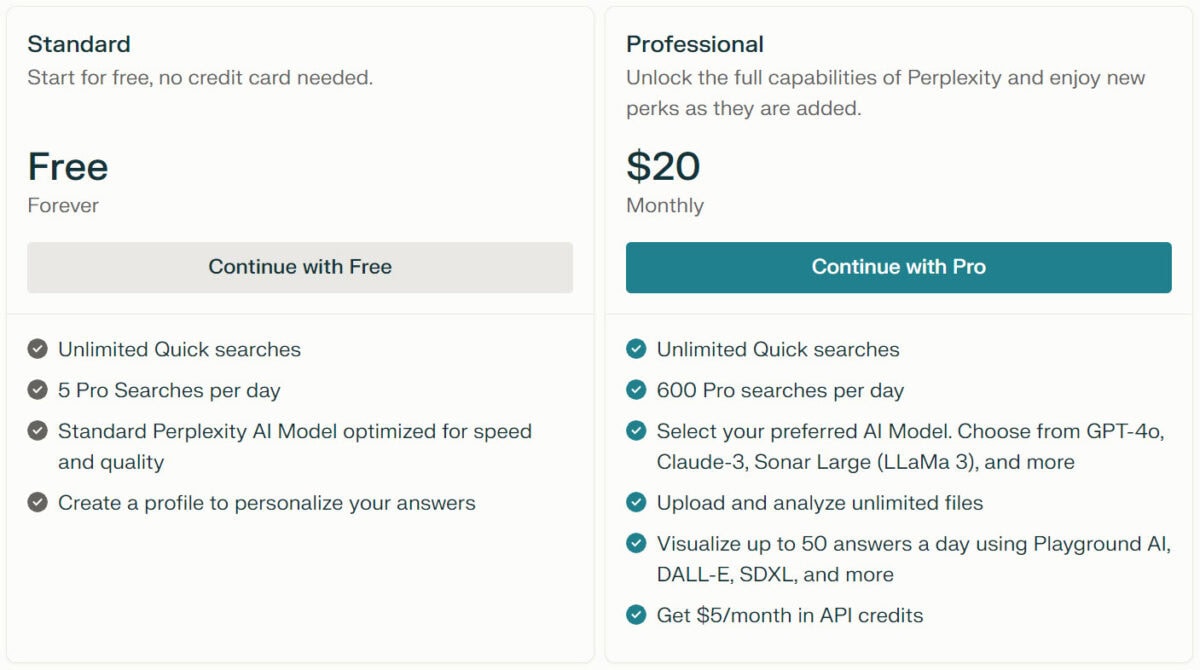This screenshot has width=1200, height=670.
Task: Click the Free price text
Action: (68, 166)
